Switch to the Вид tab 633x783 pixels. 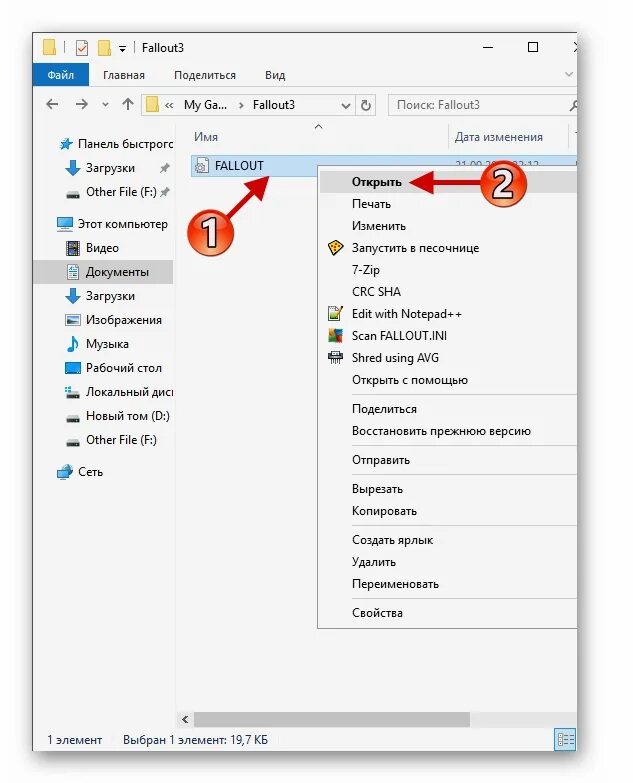[x=275, y=75]
